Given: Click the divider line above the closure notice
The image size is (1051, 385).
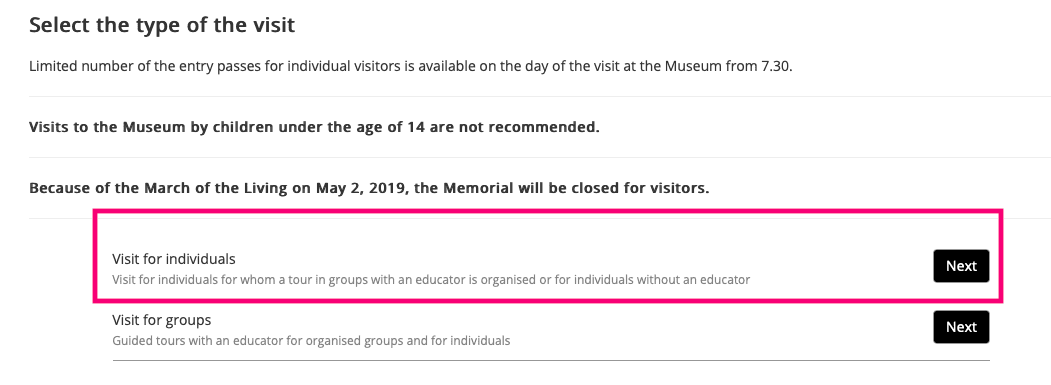Looking at the screenshot, I should 540,158.
